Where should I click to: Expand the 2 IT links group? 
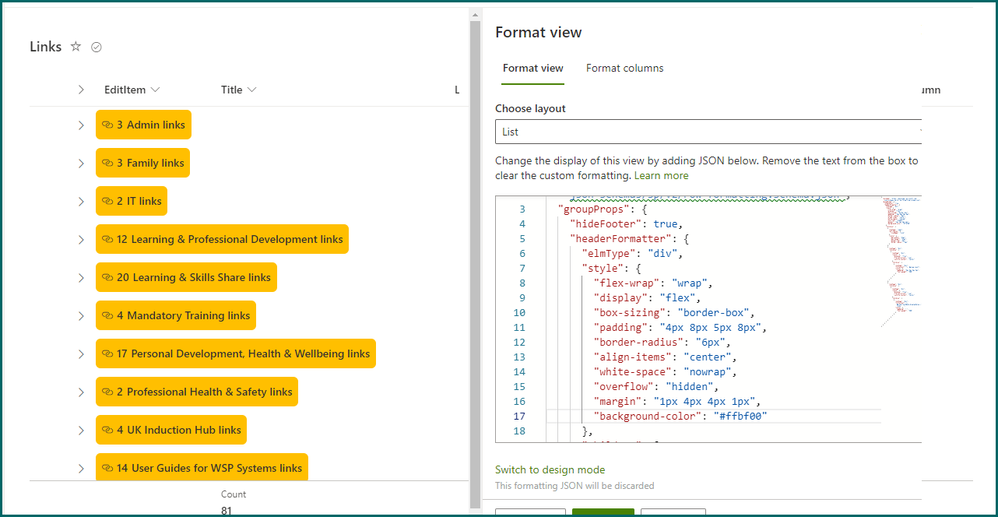click(x=81, y=201)
